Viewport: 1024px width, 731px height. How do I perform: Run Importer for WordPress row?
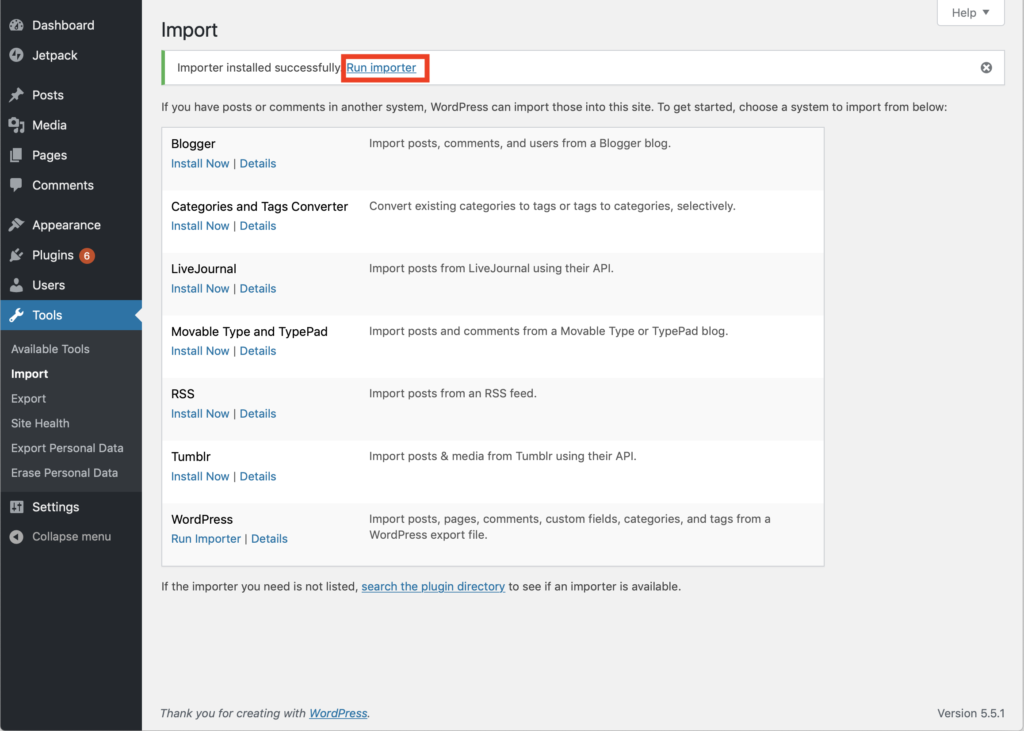pos(206,539)
